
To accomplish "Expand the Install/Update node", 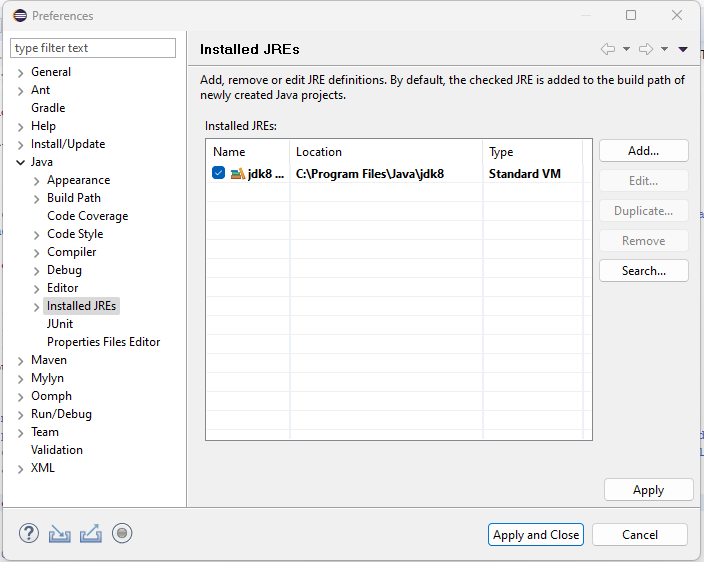I will 20,145.
